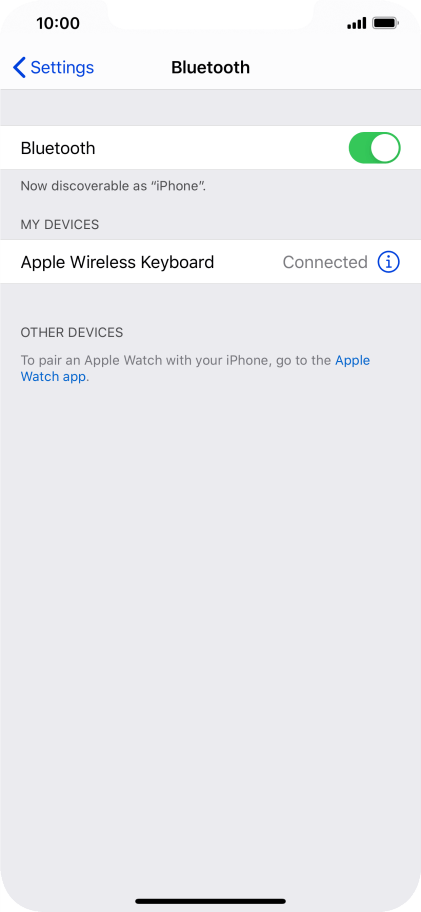421x912 pixels.
Task: Click the MY DEVICES section header
Action: [60, 224]
